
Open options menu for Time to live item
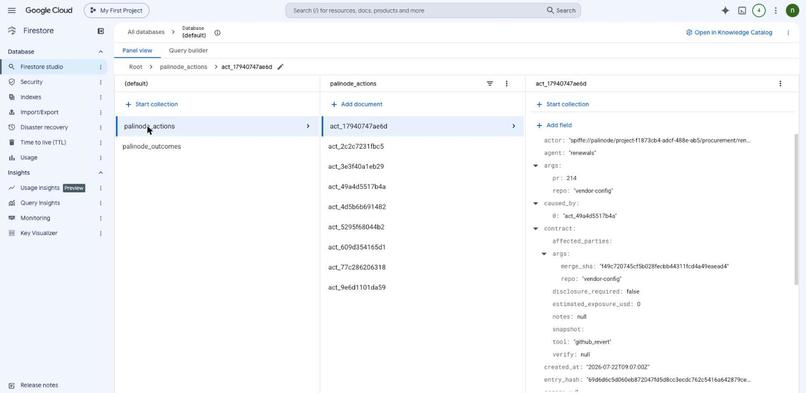[x=100, y=142]
